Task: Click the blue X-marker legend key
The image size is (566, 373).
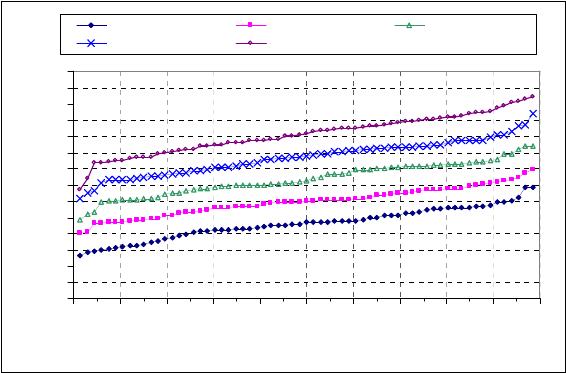Action: 91,43
